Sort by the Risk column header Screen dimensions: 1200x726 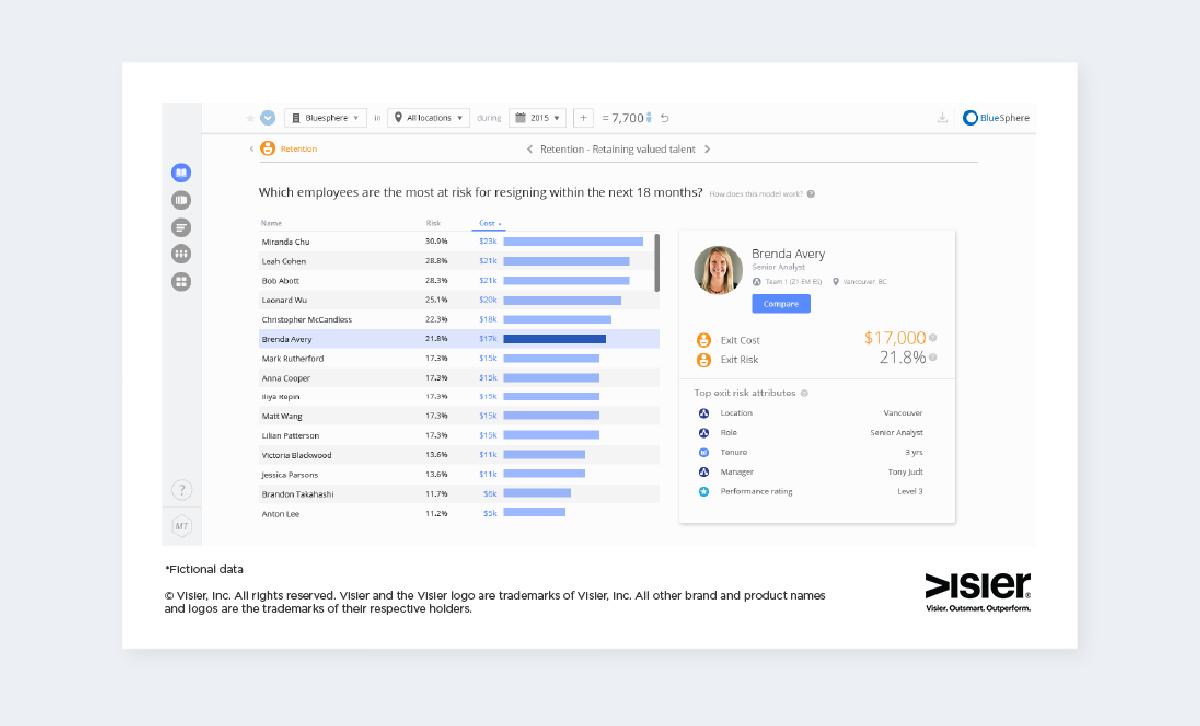[x=433, y=223]
